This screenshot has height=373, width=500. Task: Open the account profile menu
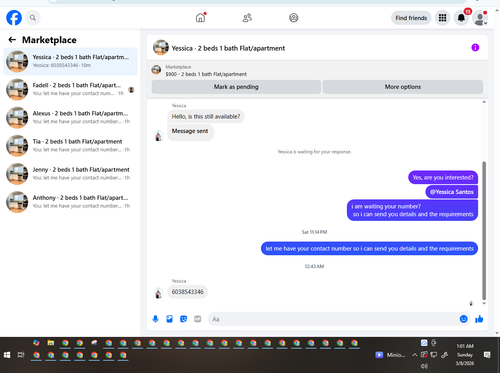480,18
